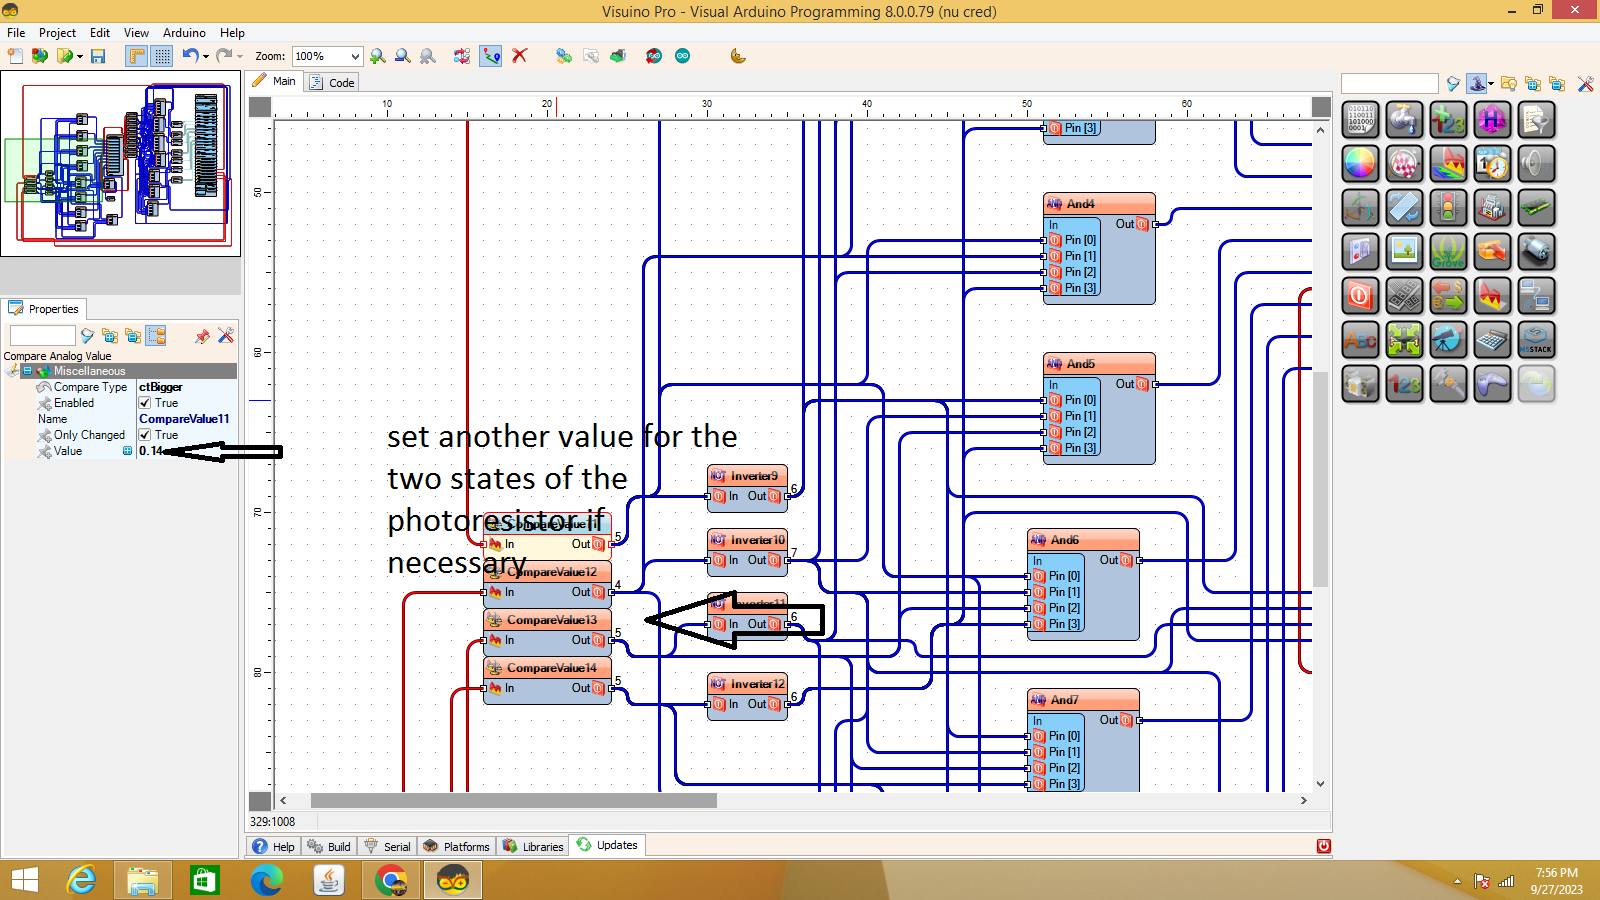
Task: Select the gamepad component category icon
Action: [1491, 383]
